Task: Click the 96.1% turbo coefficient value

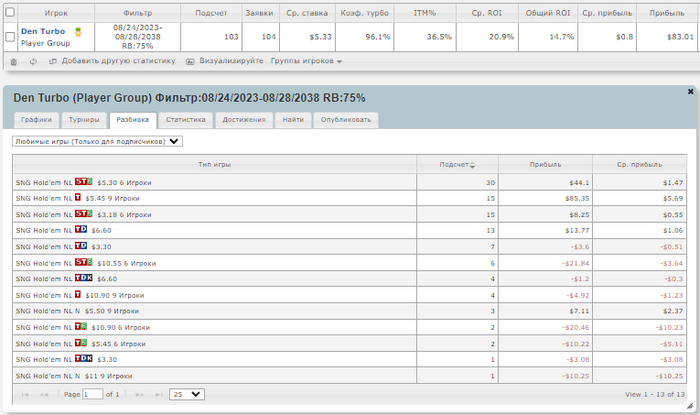Action: [x=378, y=37]
